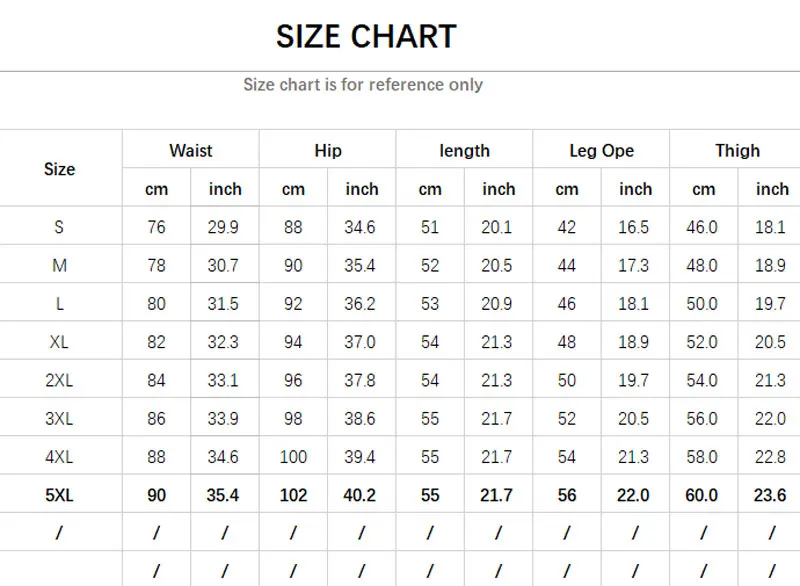This screenshot has height=586, width=800.
Task: Select the S size row label
Action: (x=59, y=227)
